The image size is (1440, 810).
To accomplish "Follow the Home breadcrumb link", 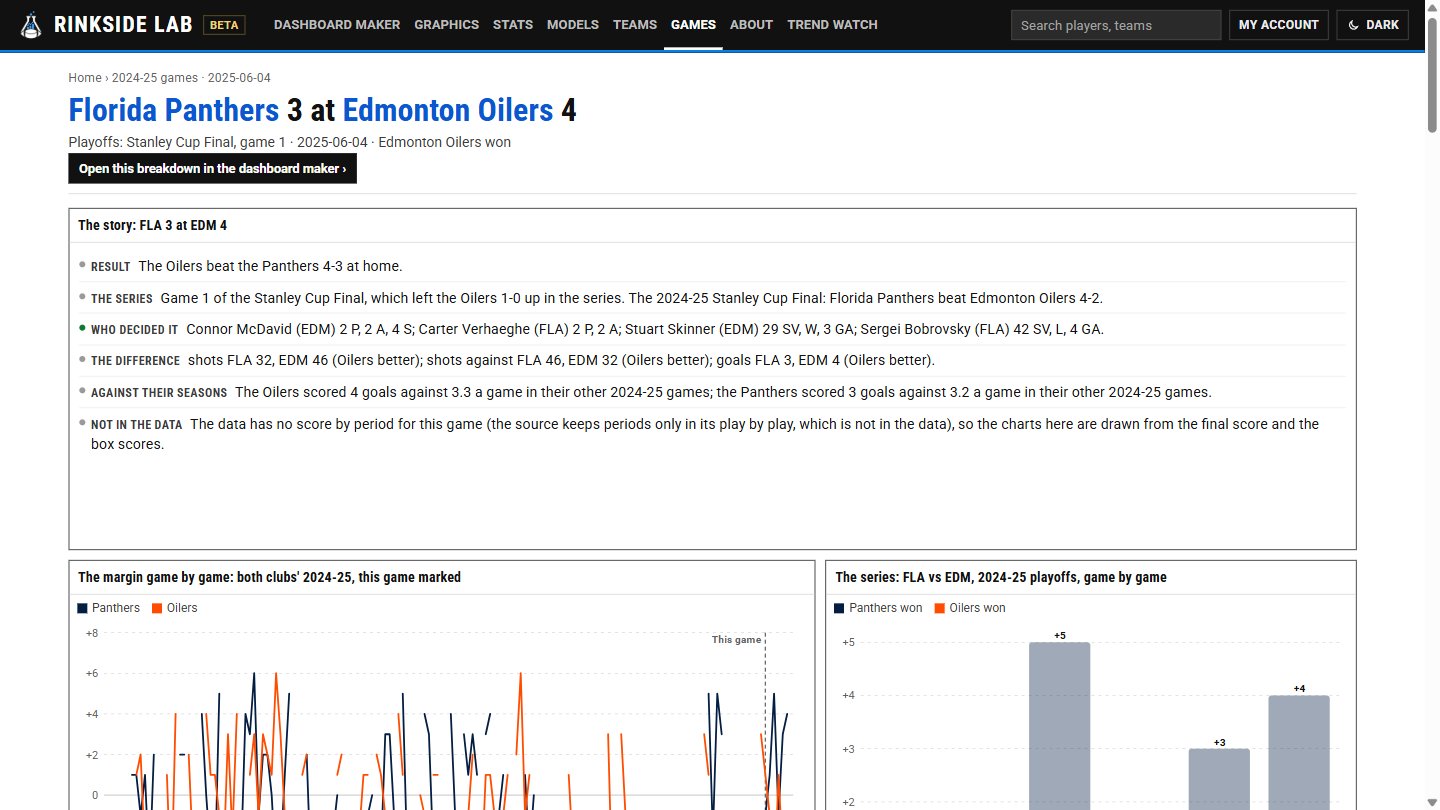I will pyautogui.click(x=85, y=78).
